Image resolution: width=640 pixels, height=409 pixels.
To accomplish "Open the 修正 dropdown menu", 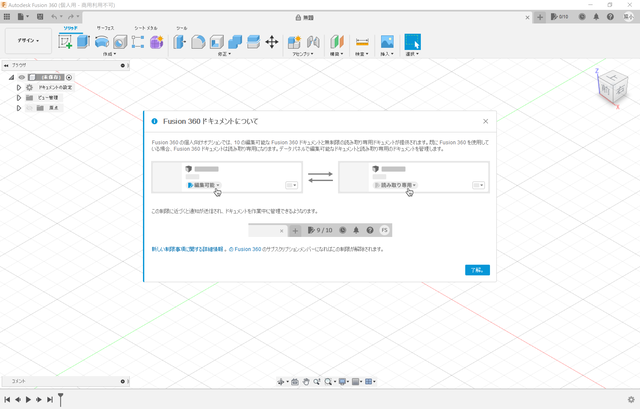I will 224,54.
